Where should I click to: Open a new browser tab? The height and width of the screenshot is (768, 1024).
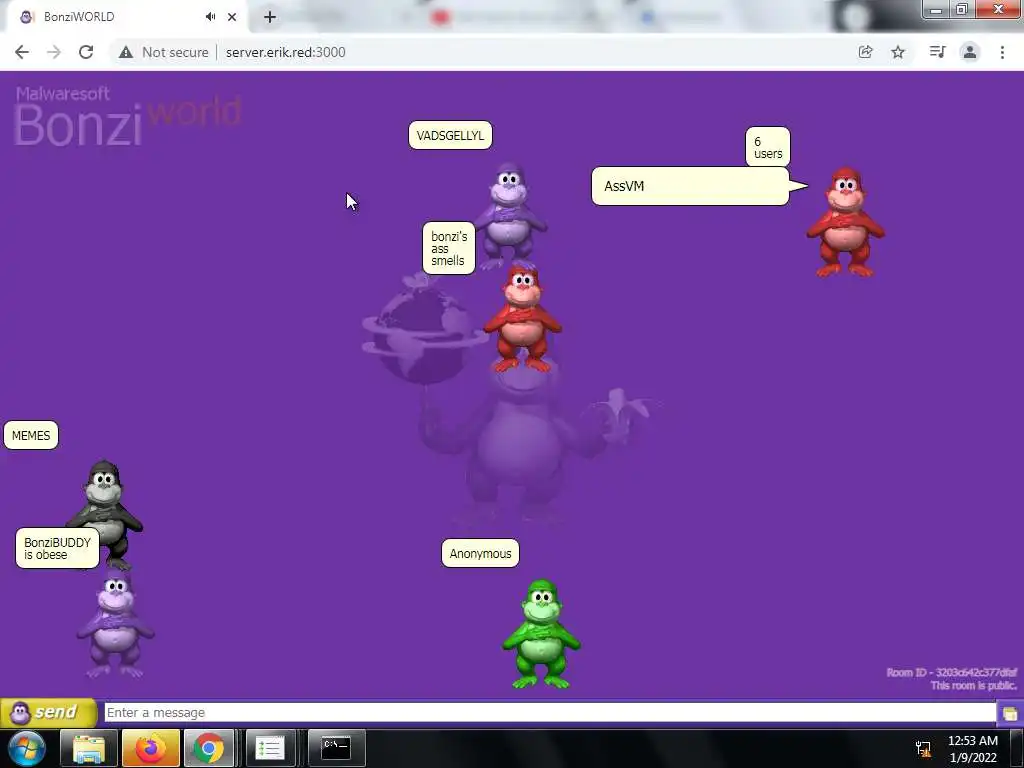(x=270, y=17)
